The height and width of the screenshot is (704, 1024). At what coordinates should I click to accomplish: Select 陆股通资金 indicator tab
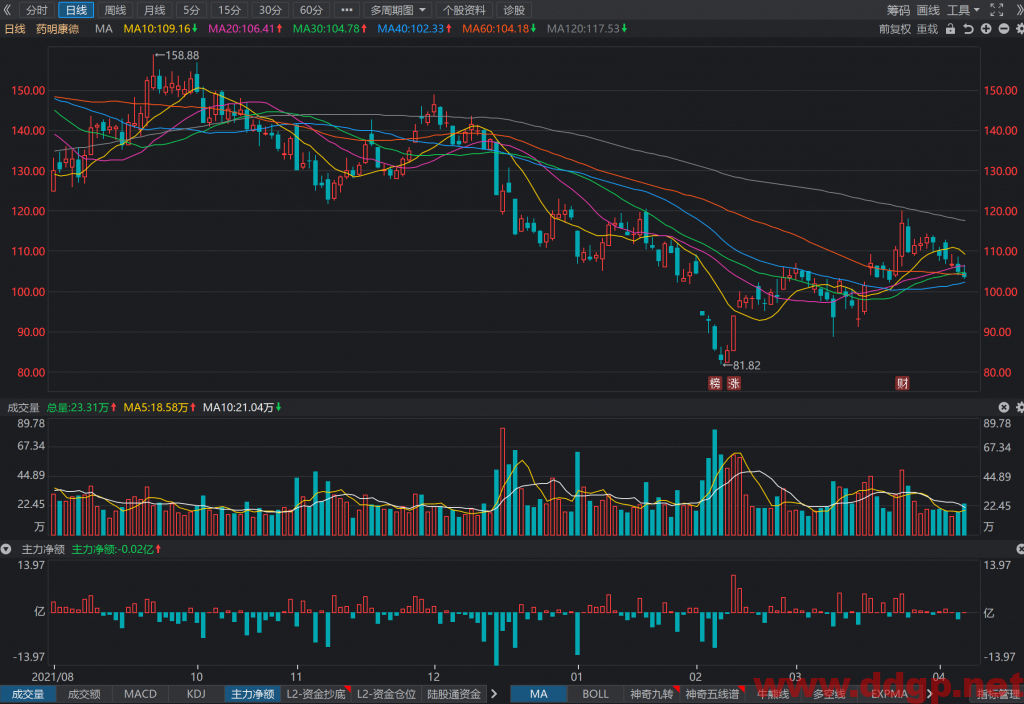(454, 694)
